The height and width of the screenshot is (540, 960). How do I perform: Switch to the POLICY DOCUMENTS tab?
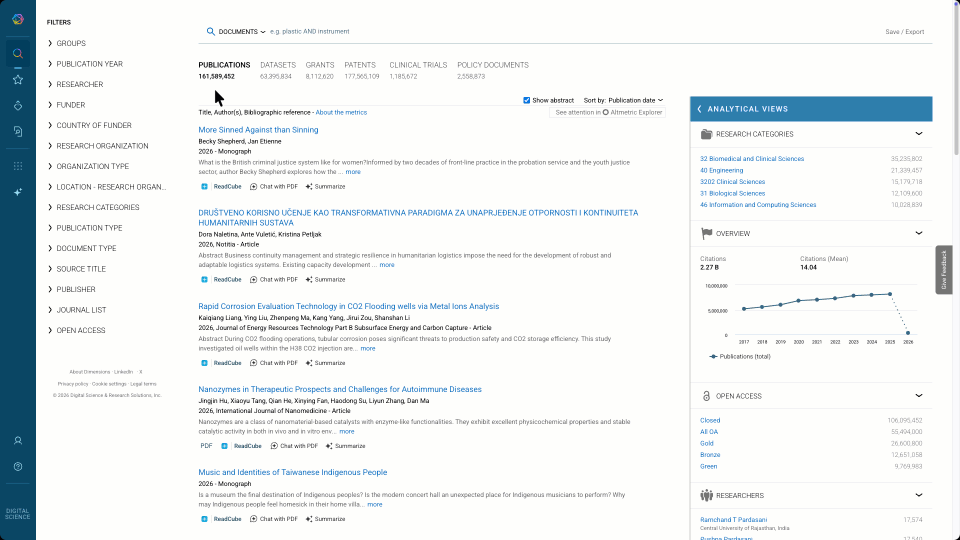click(493, 70)
